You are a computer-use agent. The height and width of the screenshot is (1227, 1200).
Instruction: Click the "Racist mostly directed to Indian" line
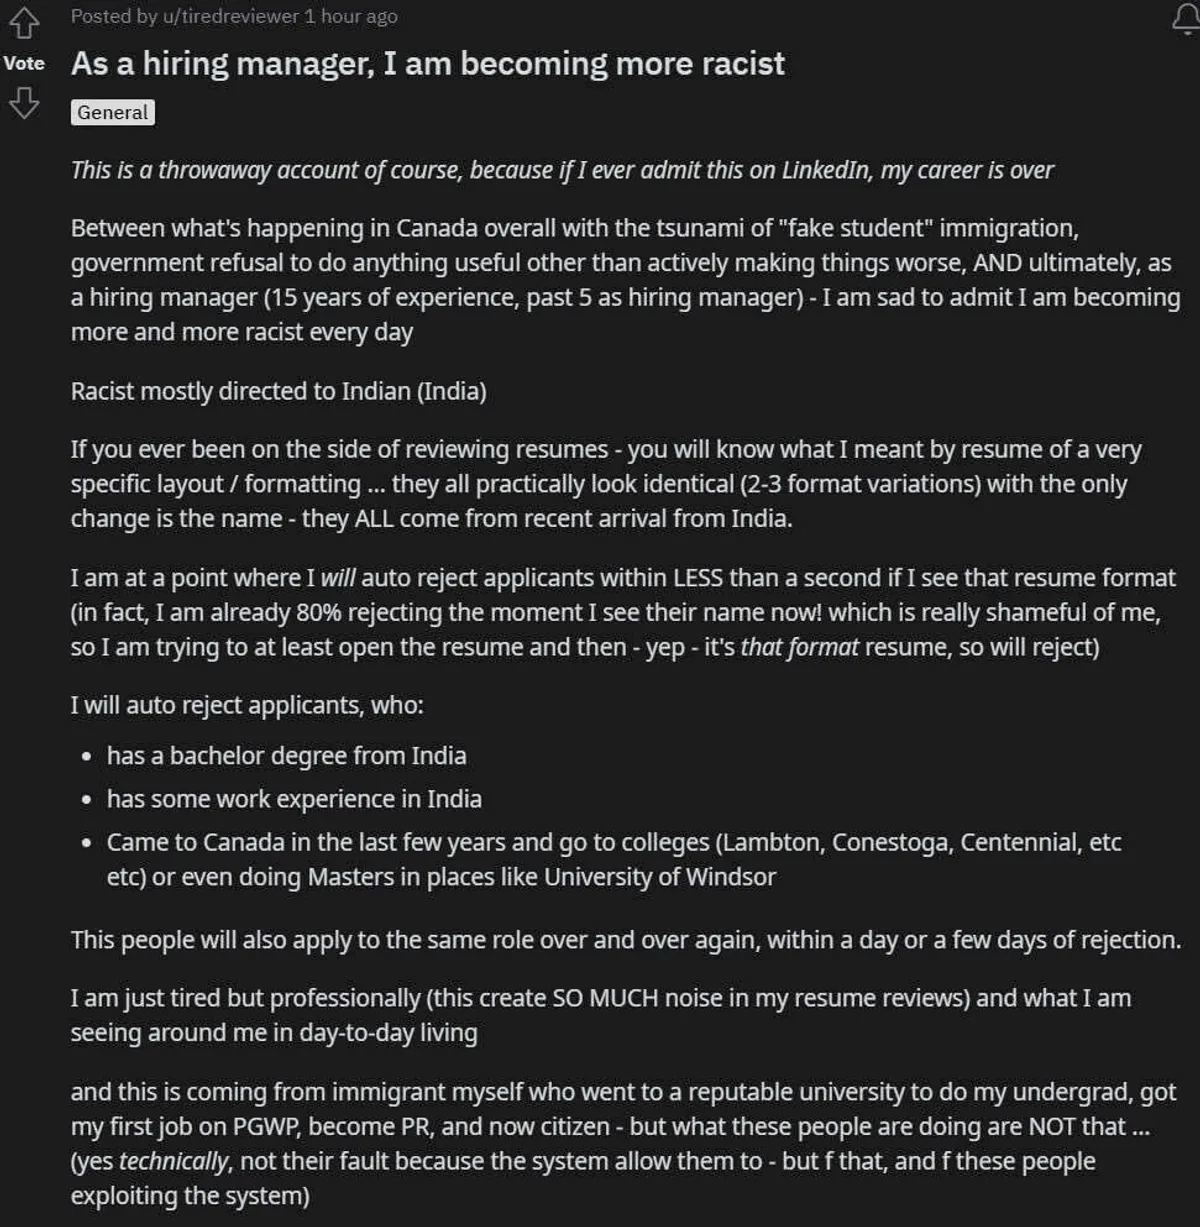pos(278,391)
